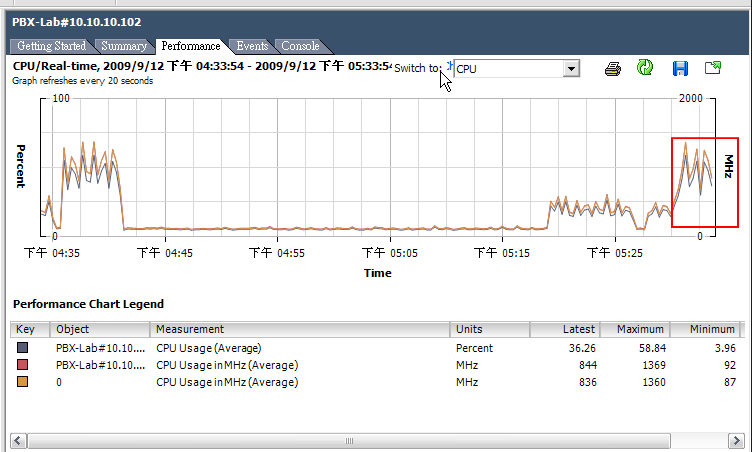This screenshot has width=752, height=452.
Task: Sort legend by Measurement column header
Action: (300, 329)
